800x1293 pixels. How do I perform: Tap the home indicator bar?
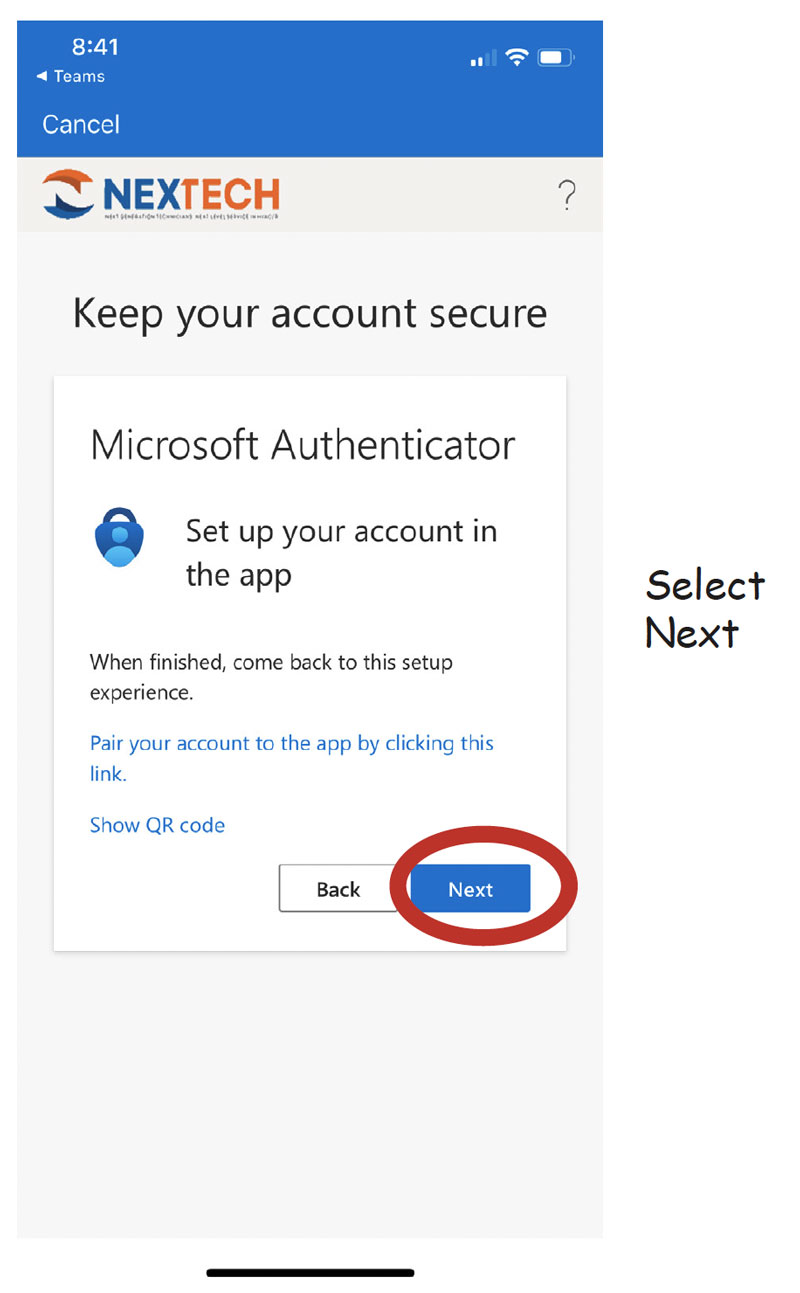click(310, 1273)
